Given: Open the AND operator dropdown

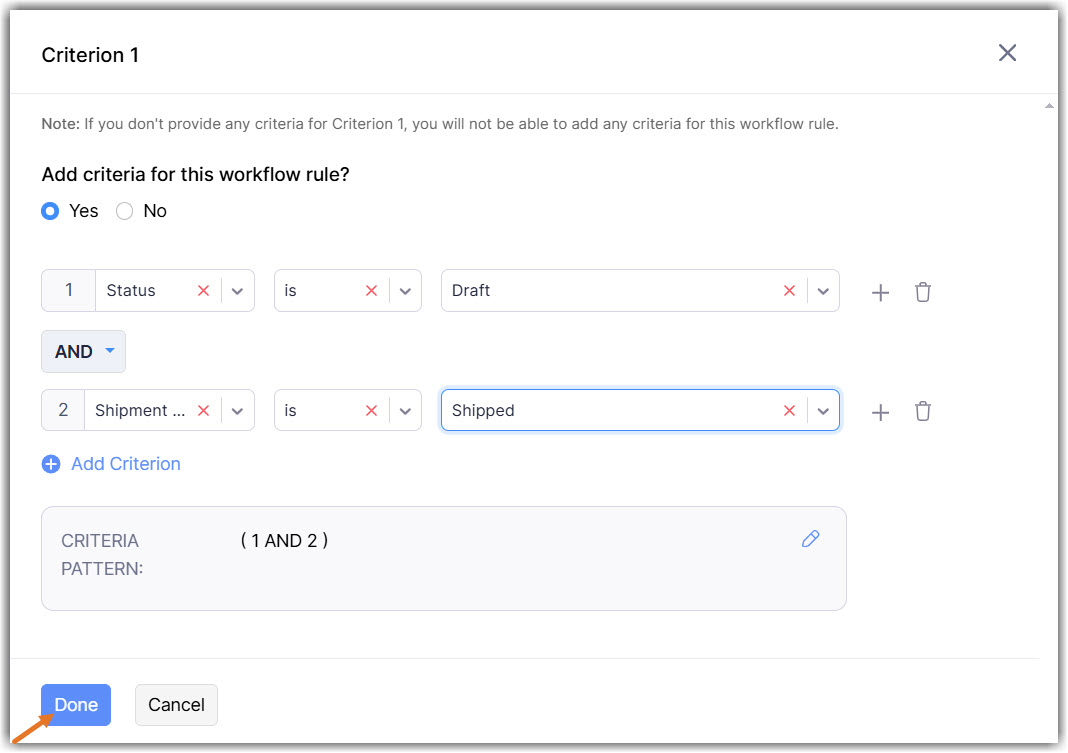Looking at the screenshot, I should pos(83,352).
